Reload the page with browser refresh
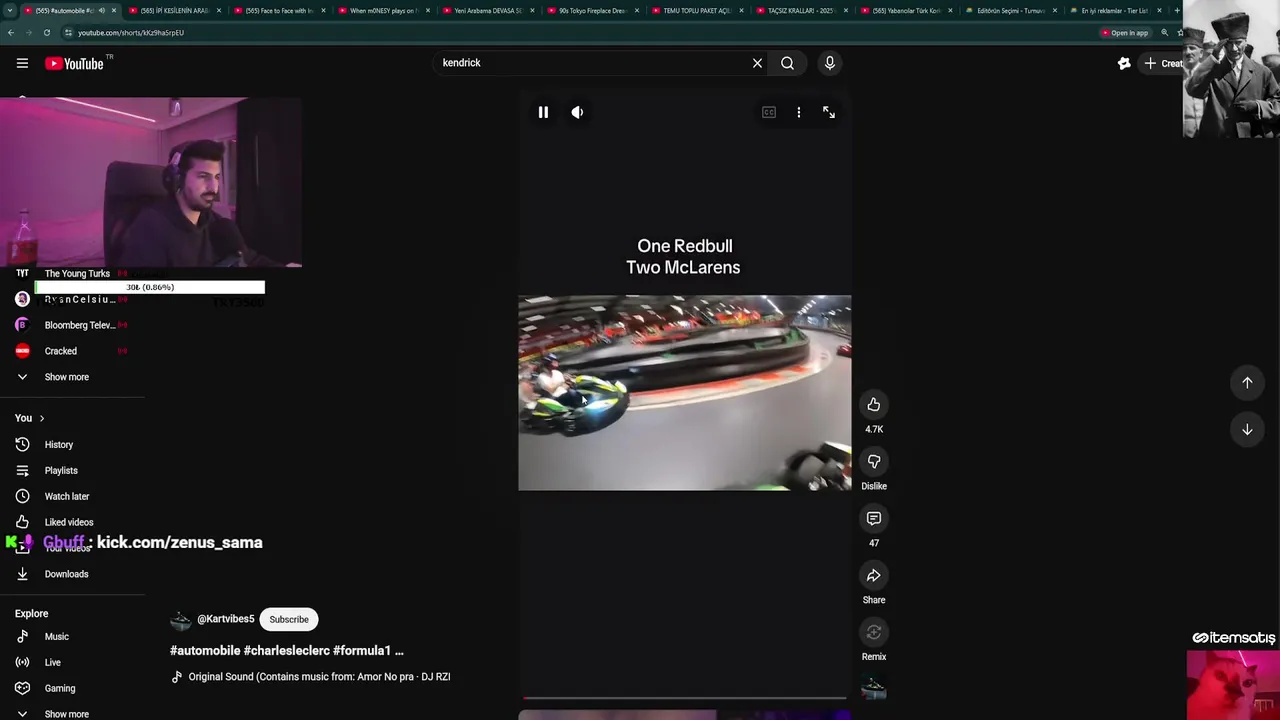Image resolution: width=1280 pixels, height=720 pixels. 46,32
